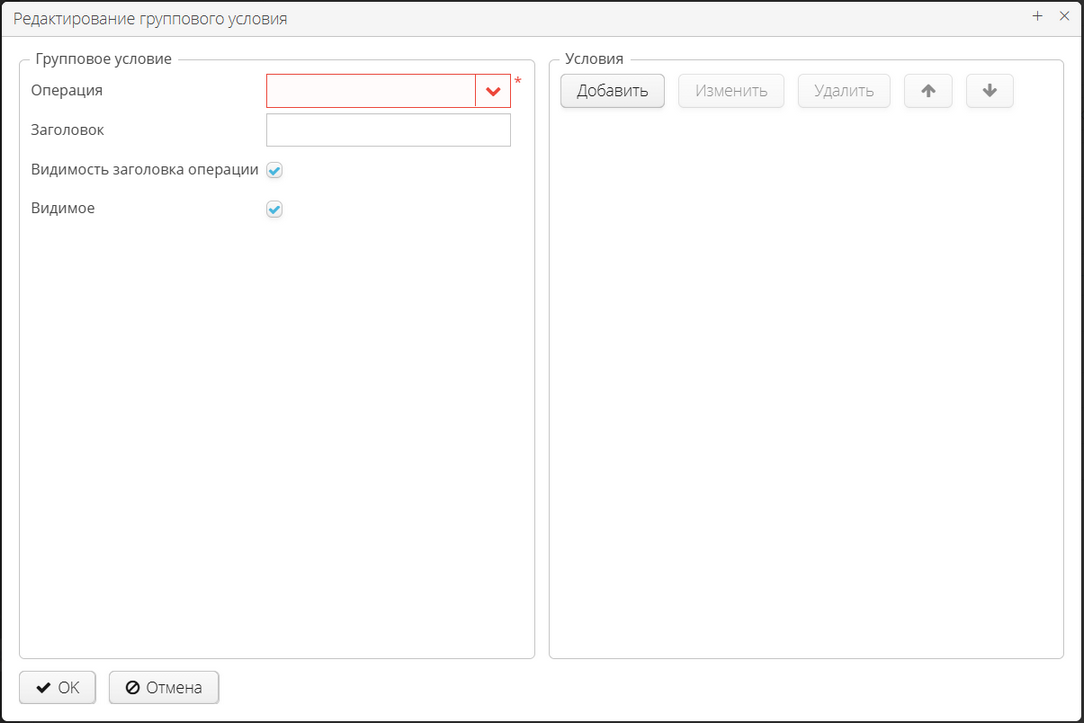Viewport: 1084px width, 723px height.
Task: Click the disabled Изменить button
Action: [731, 90]
